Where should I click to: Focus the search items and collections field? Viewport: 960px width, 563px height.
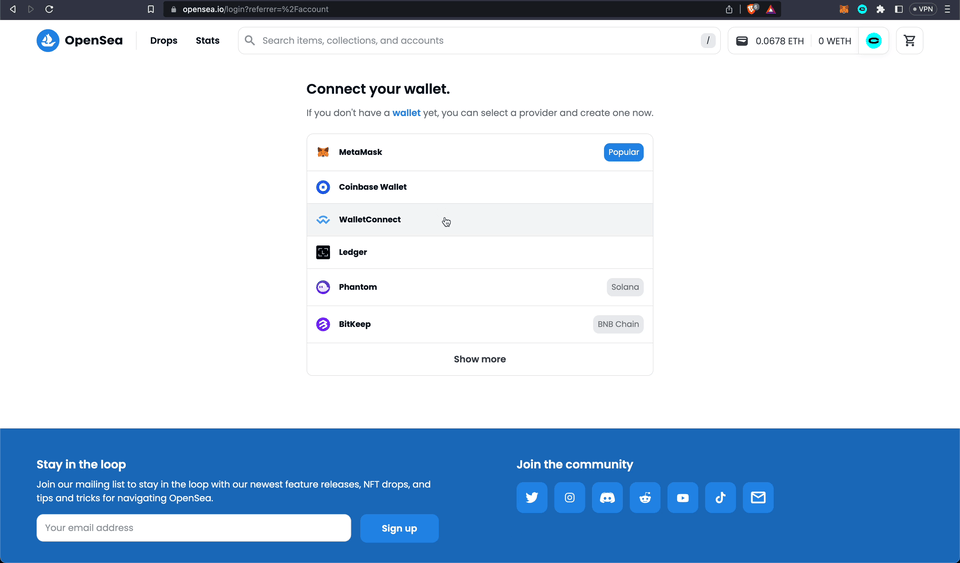pyautogui.click(x=479, y=40)
